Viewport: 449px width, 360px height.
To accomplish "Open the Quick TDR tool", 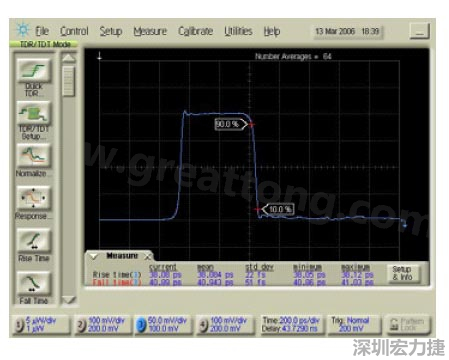I will coord(34,70).
